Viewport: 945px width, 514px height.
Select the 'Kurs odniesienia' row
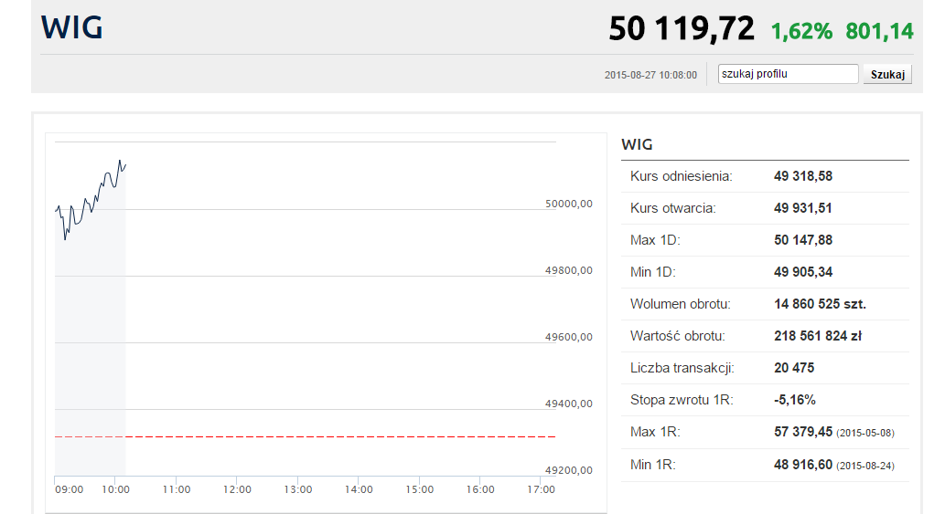681,177
